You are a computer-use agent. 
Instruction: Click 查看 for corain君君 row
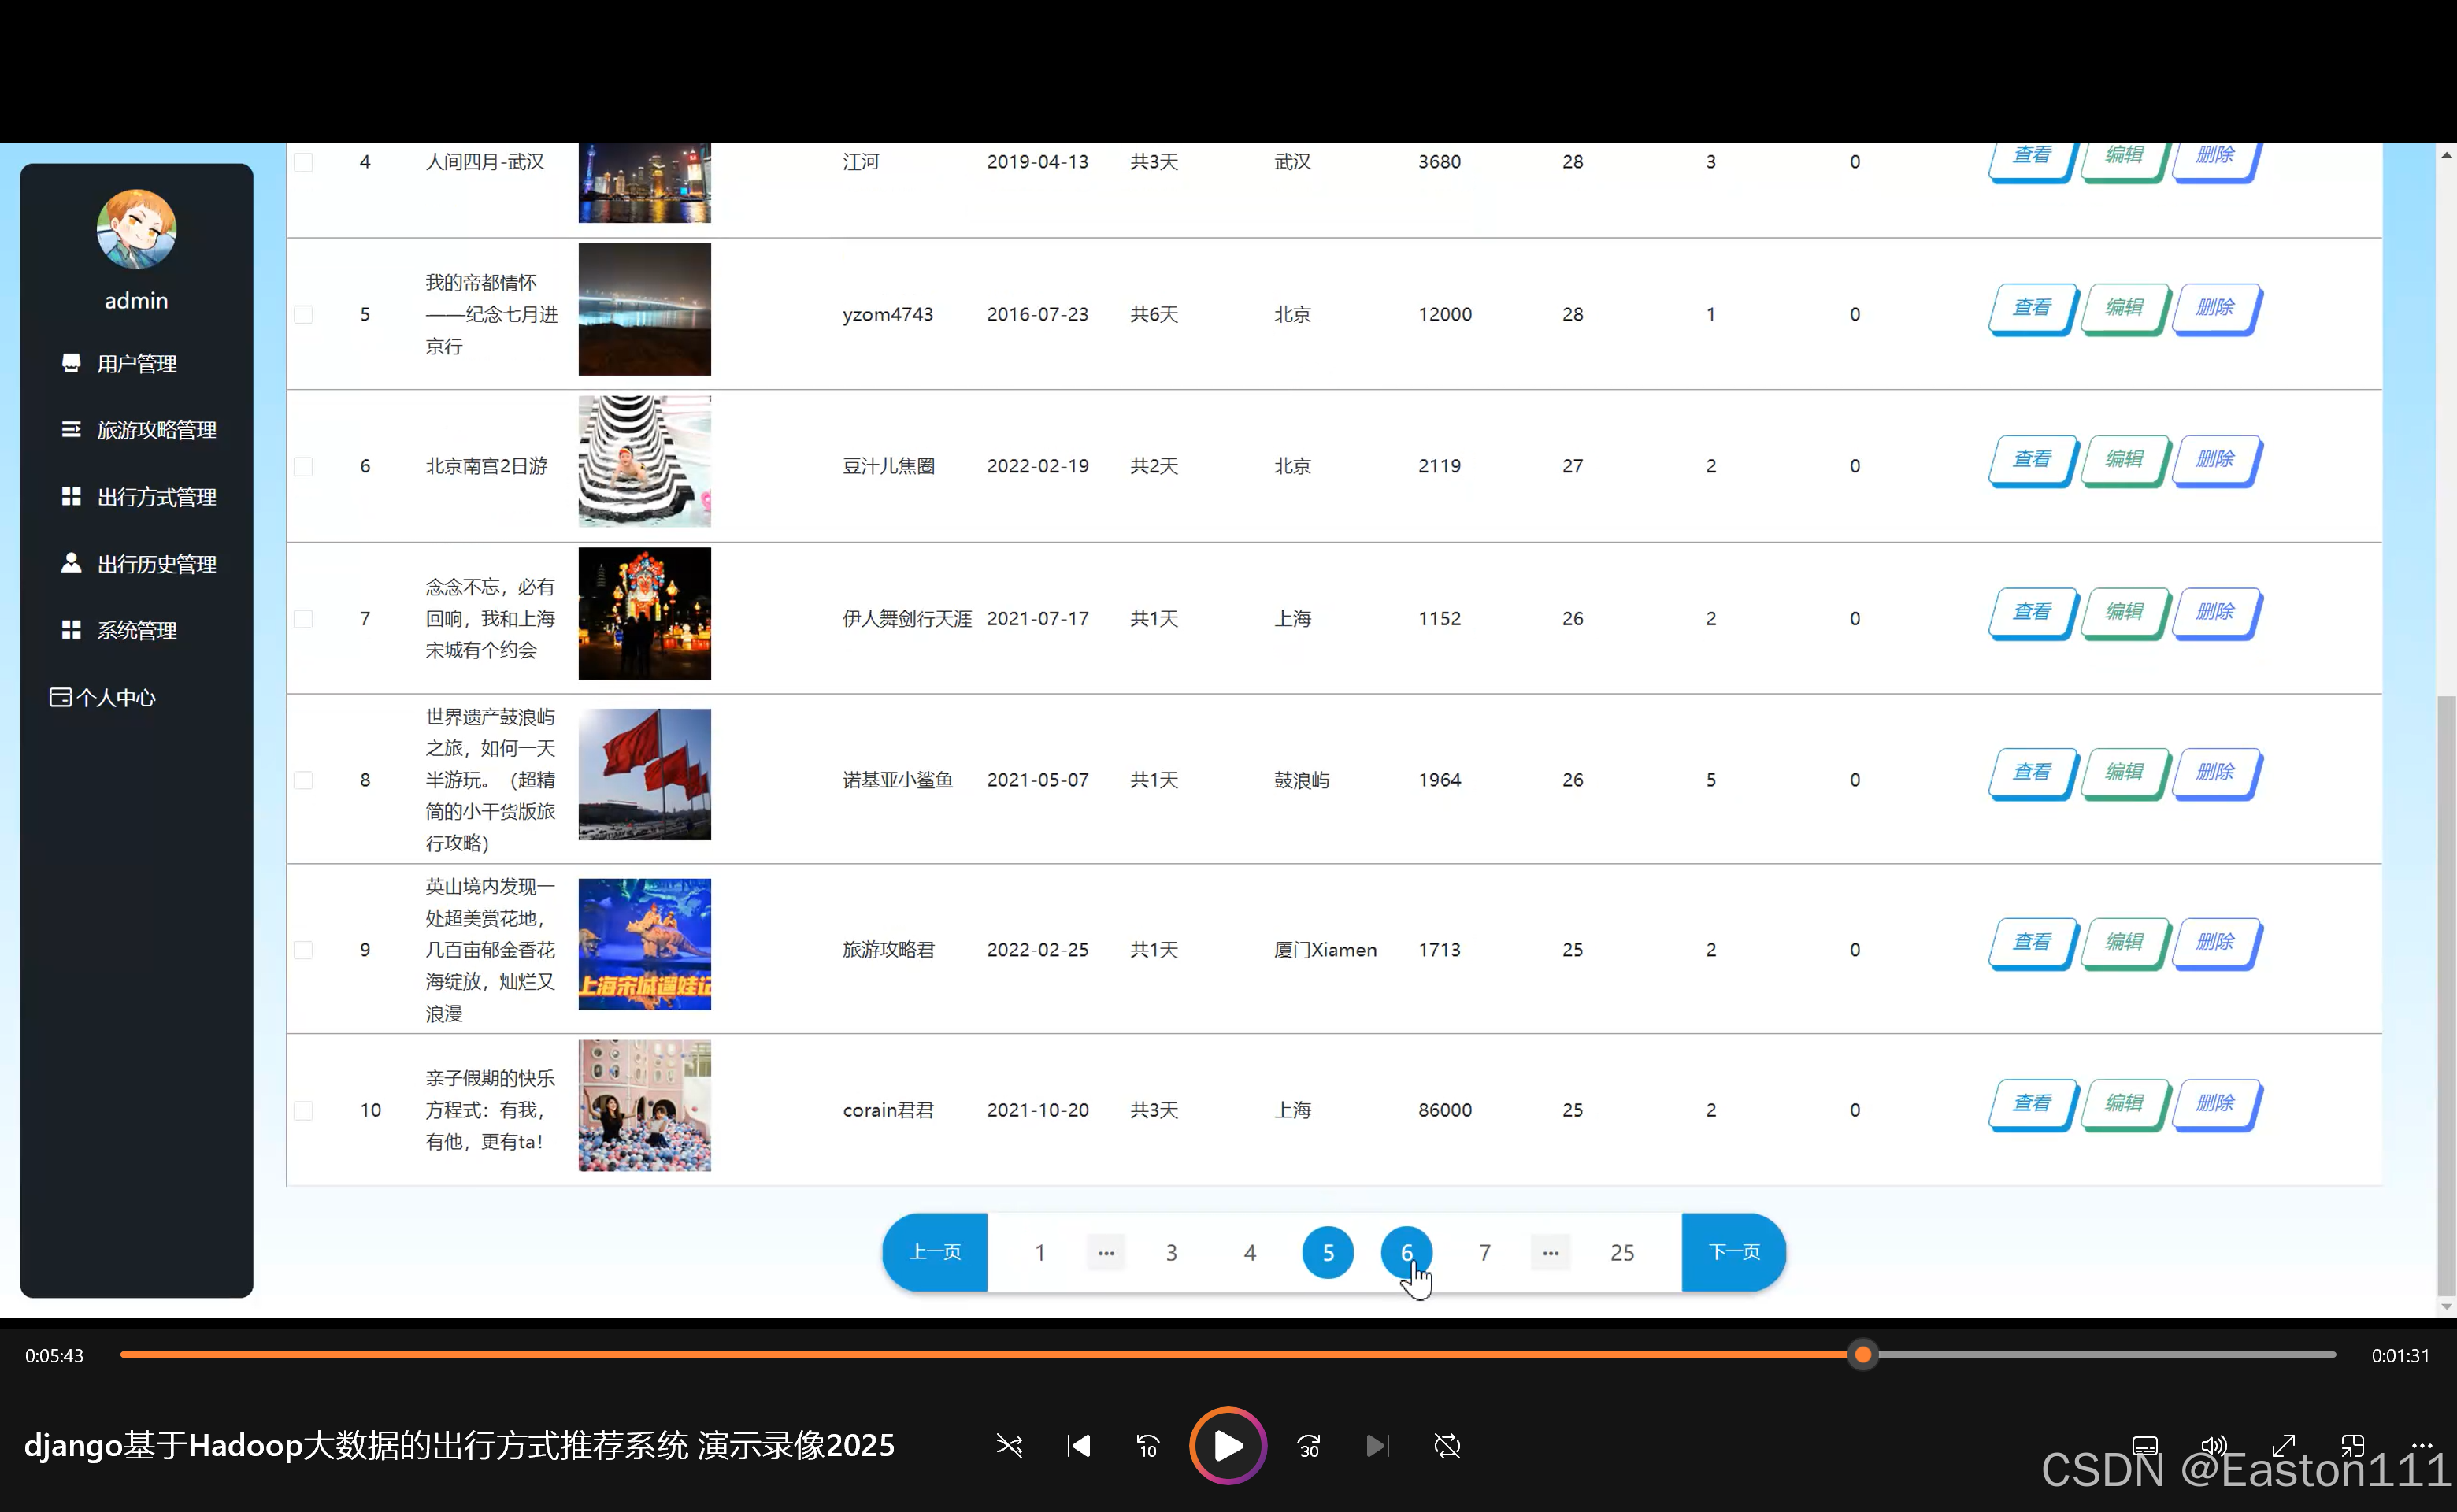point(2032,1104)
